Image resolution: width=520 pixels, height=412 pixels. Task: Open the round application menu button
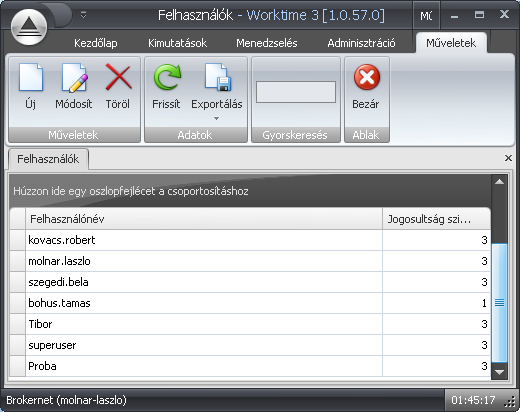(x=29, y=27)
